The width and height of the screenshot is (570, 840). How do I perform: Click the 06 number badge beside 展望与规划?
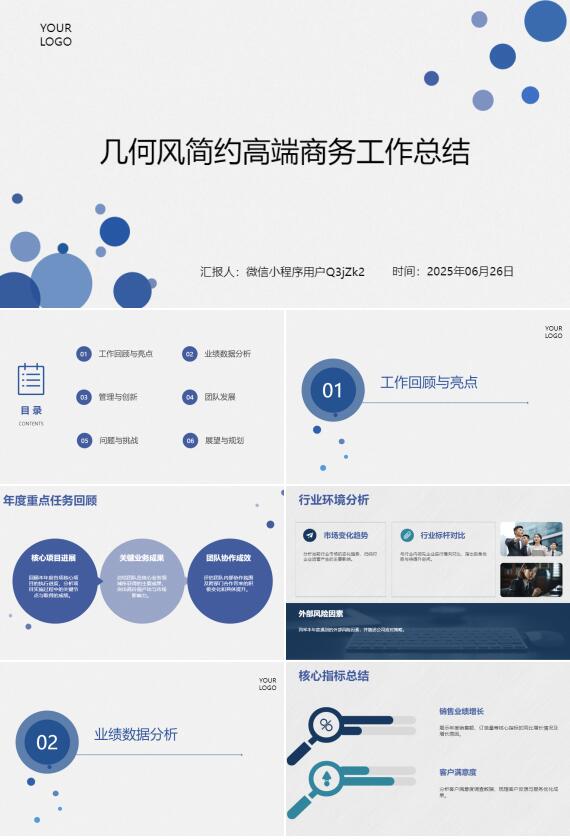pos(190,441)
